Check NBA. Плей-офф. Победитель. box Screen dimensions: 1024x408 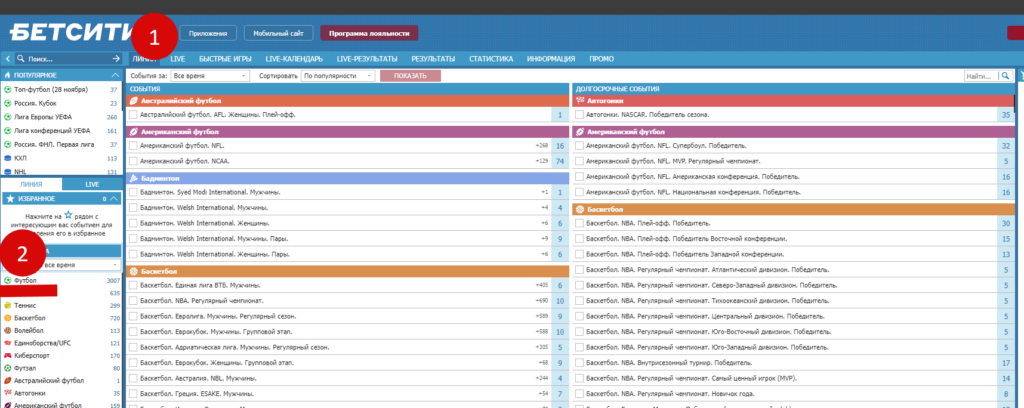[580, 223]
